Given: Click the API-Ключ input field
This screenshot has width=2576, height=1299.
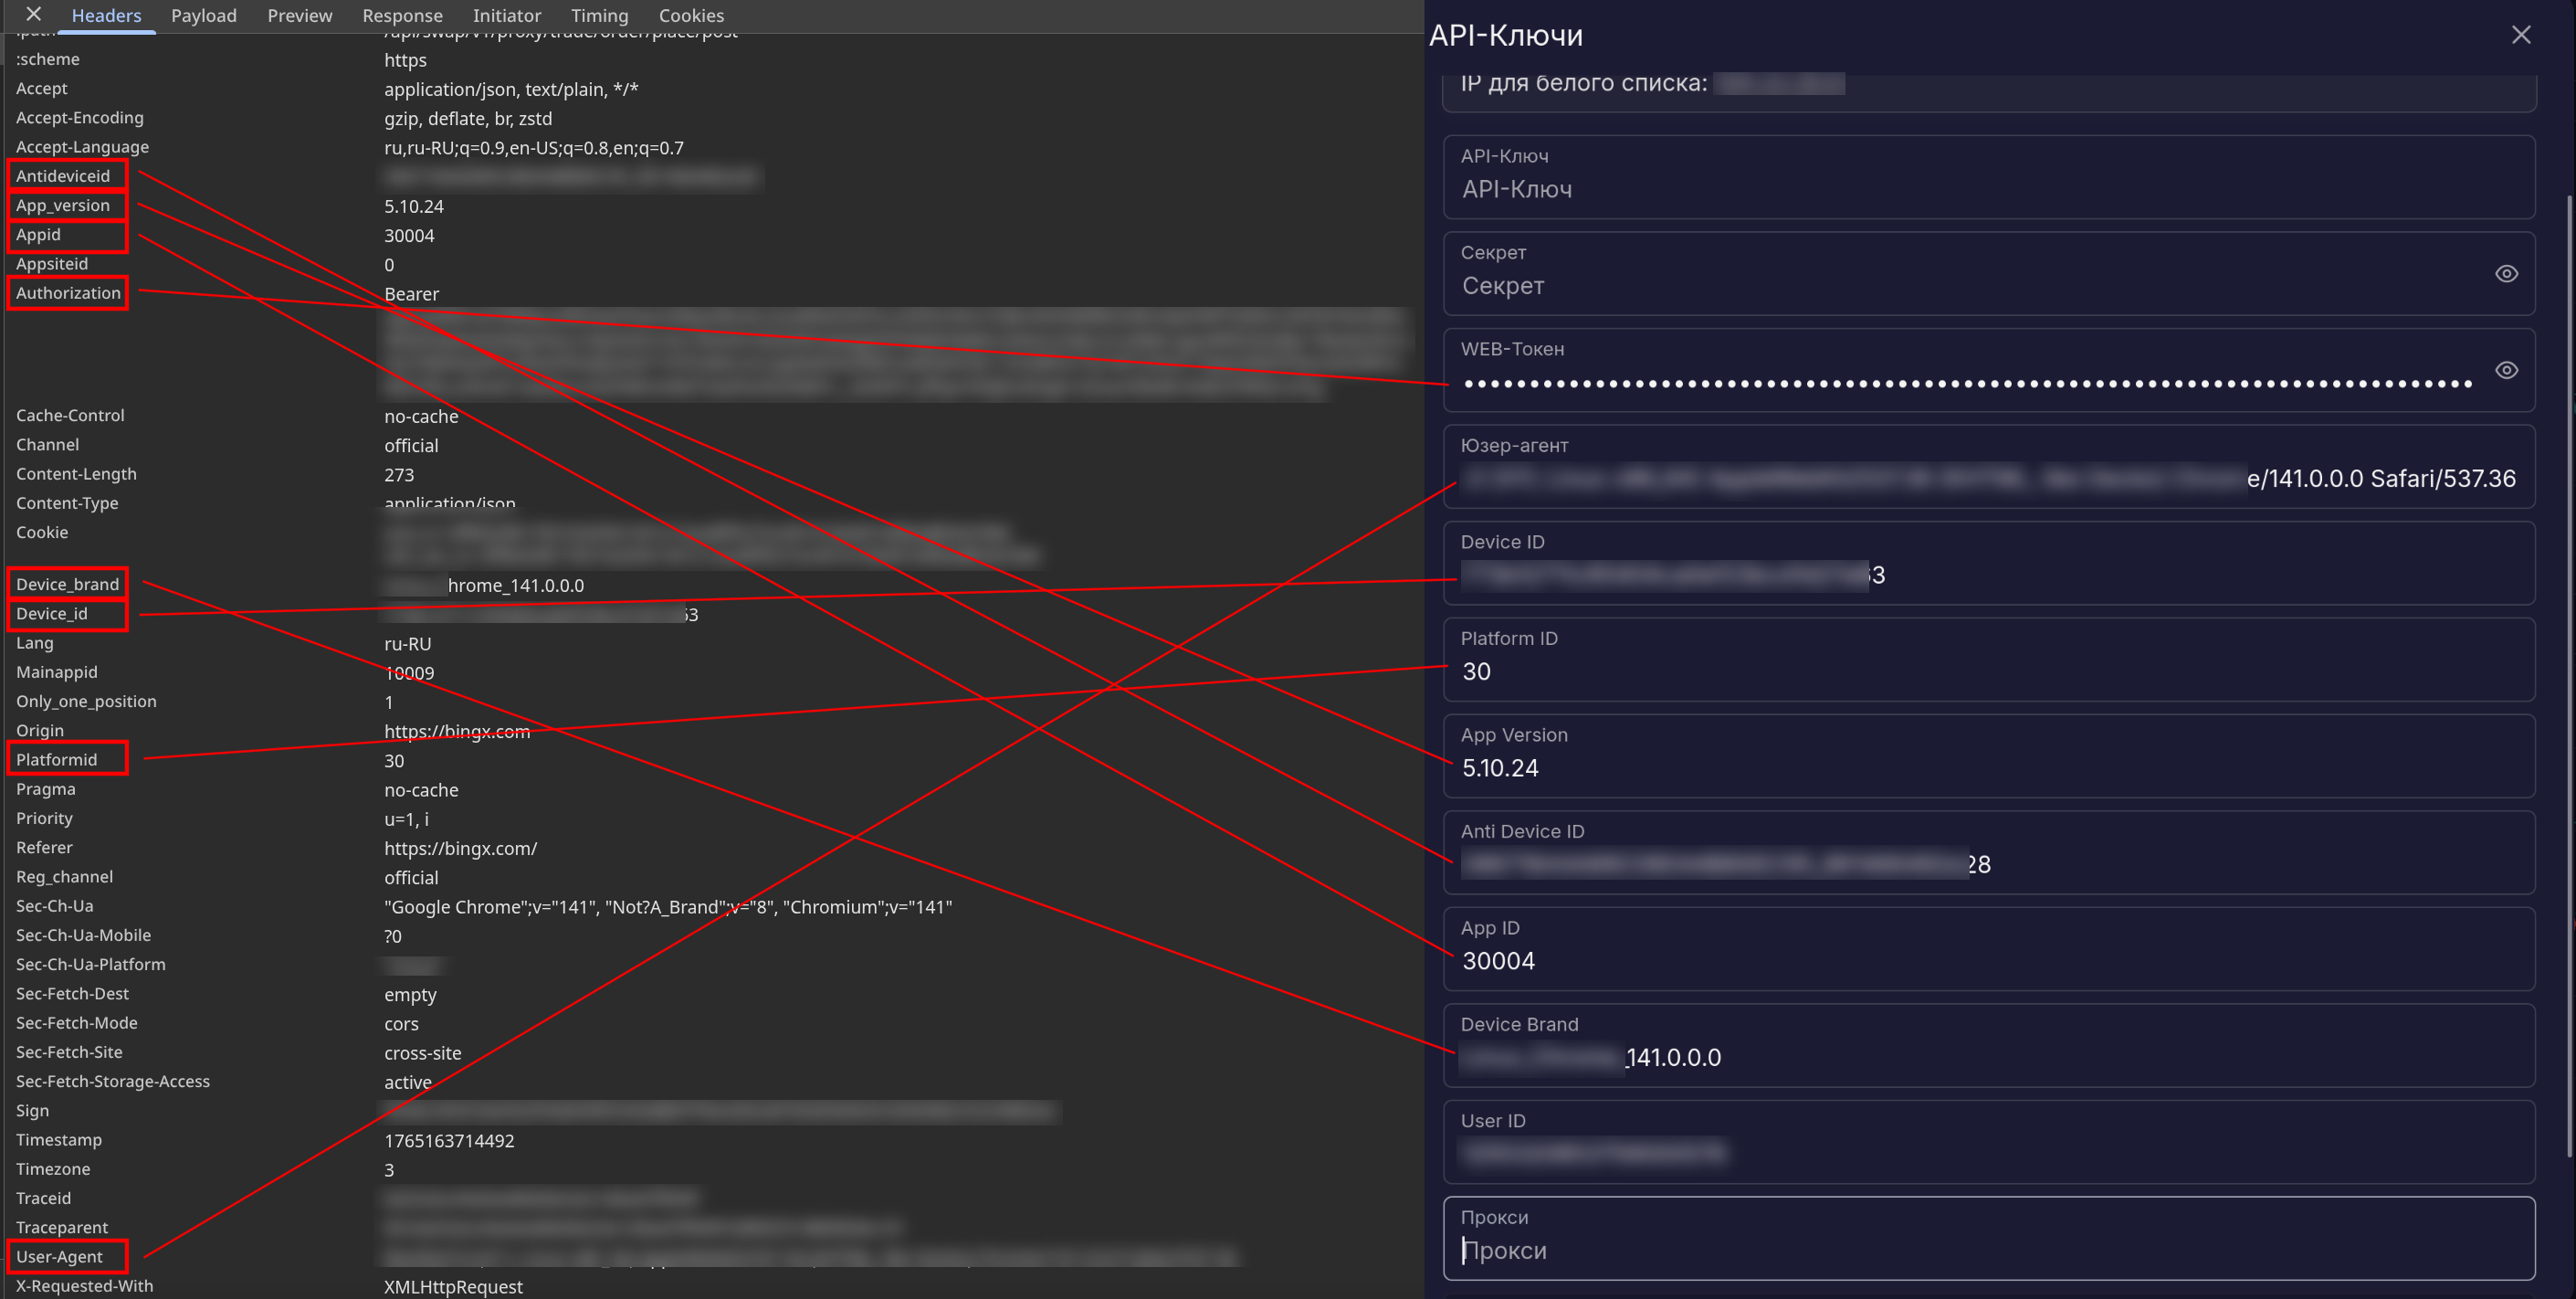Looking at the screenshot, I should 1988,177.
